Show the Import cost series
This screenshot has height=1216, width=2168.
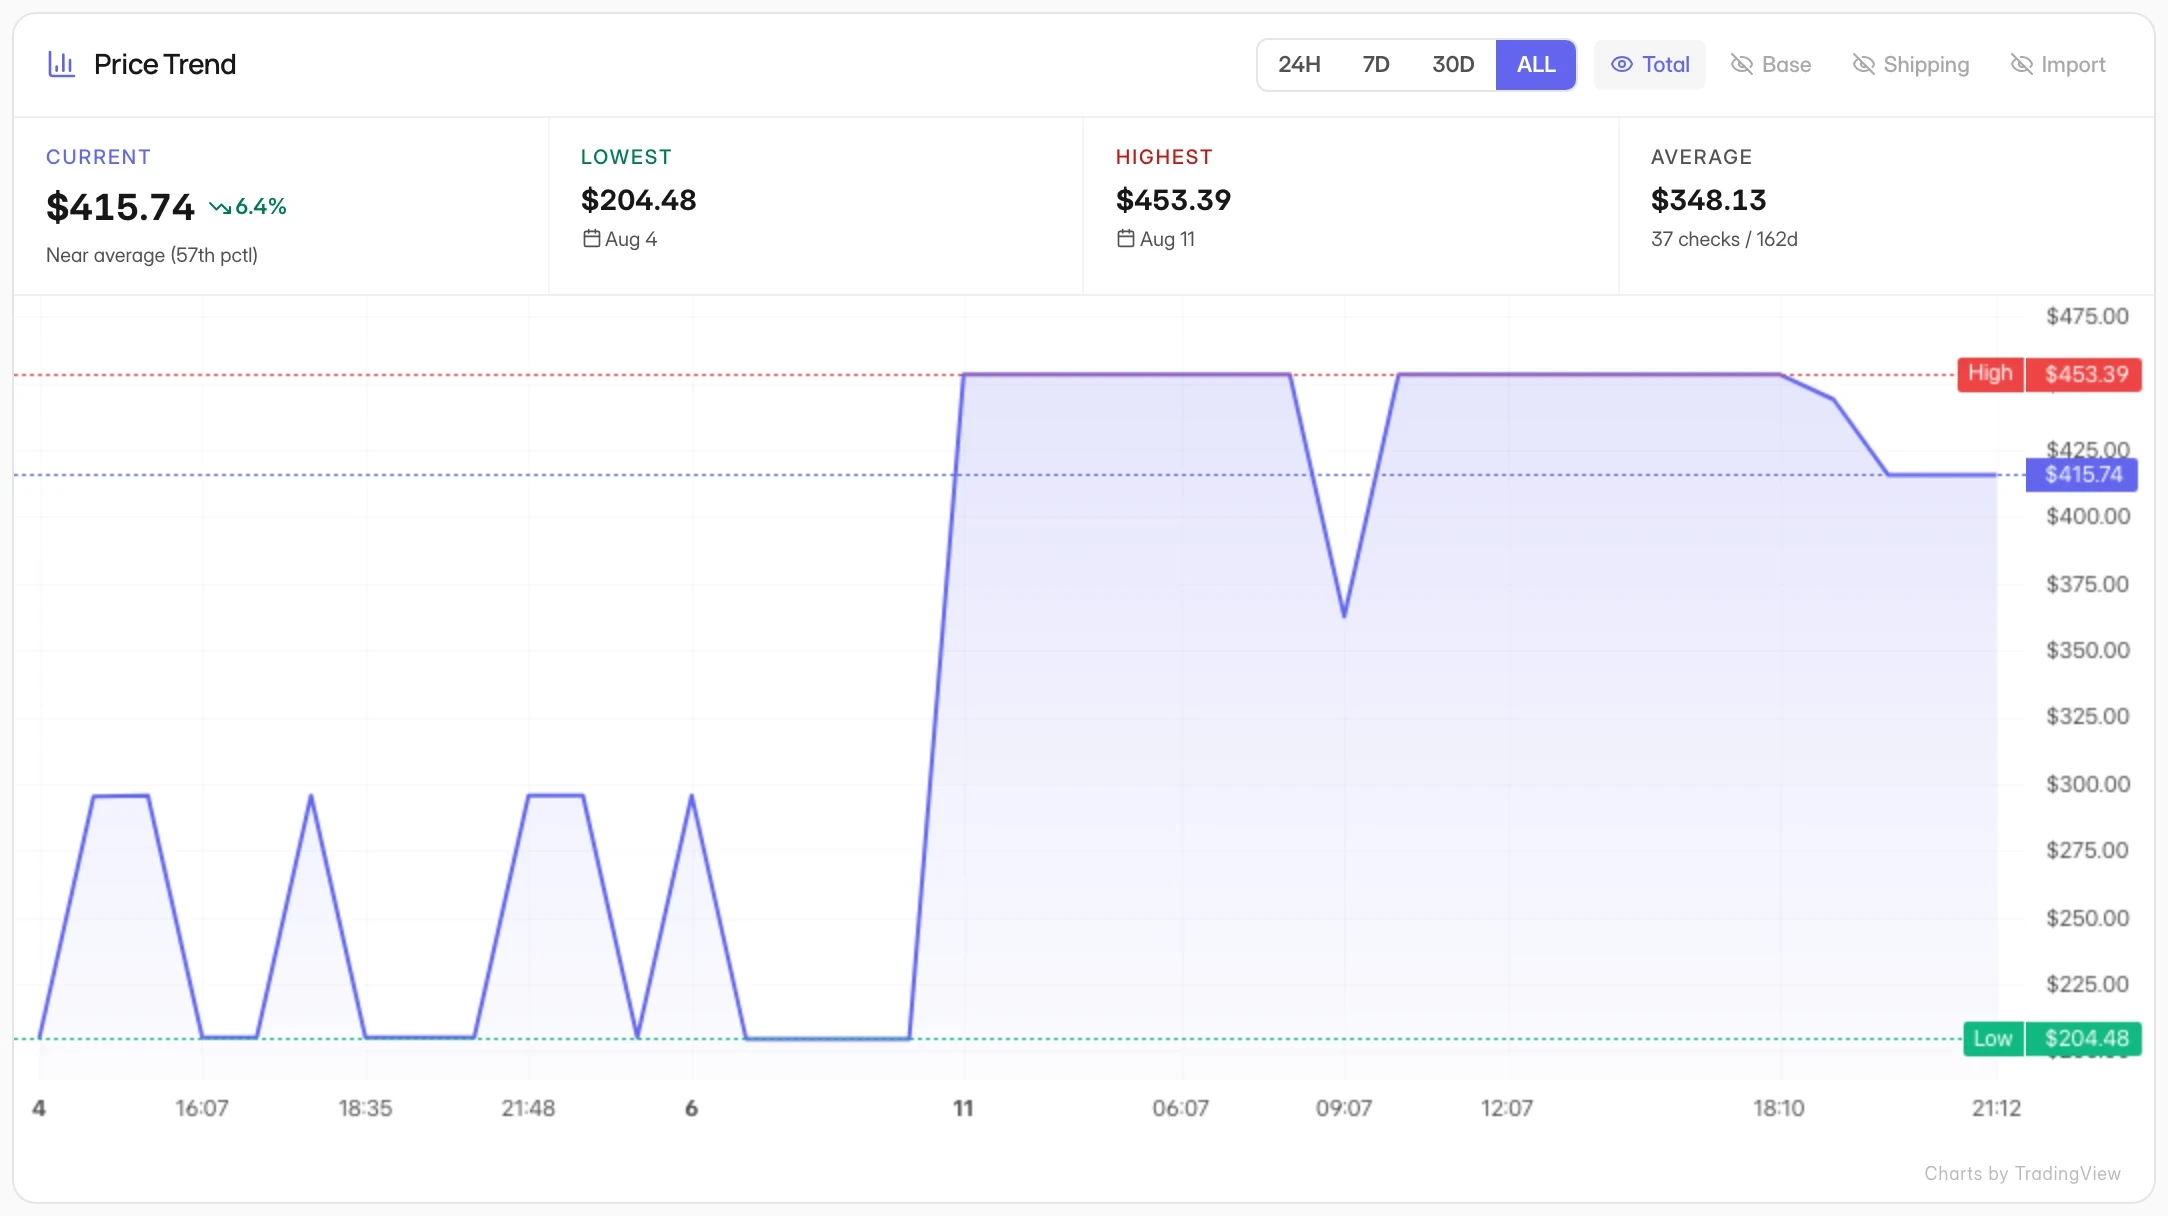2058,64
